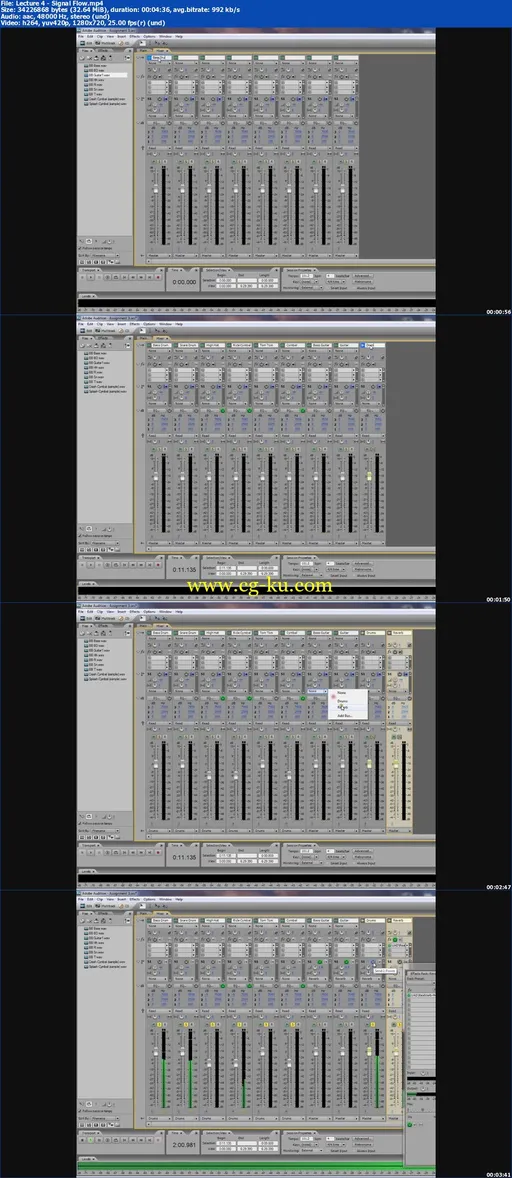This screenshot has width=512, height=1178.
Task: Open Bass Drum input dropdown in the 00:01:50 frame
Action: (158, 352)
